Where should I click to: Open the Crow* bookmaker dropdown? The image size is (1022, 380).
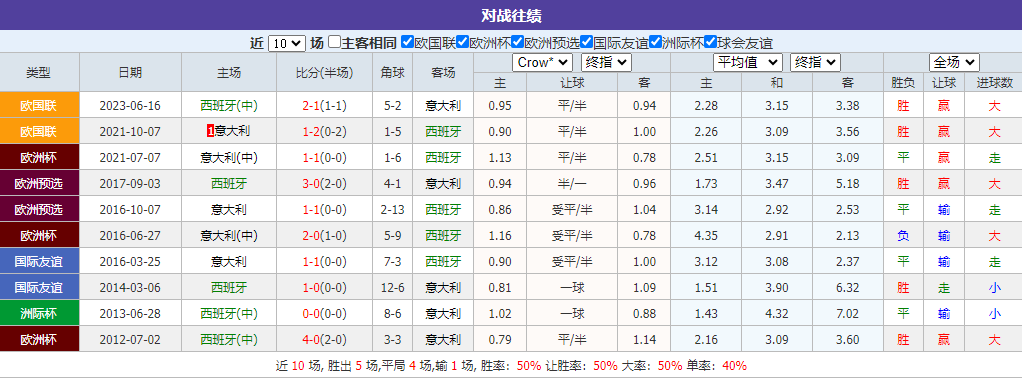coord(542,63)
